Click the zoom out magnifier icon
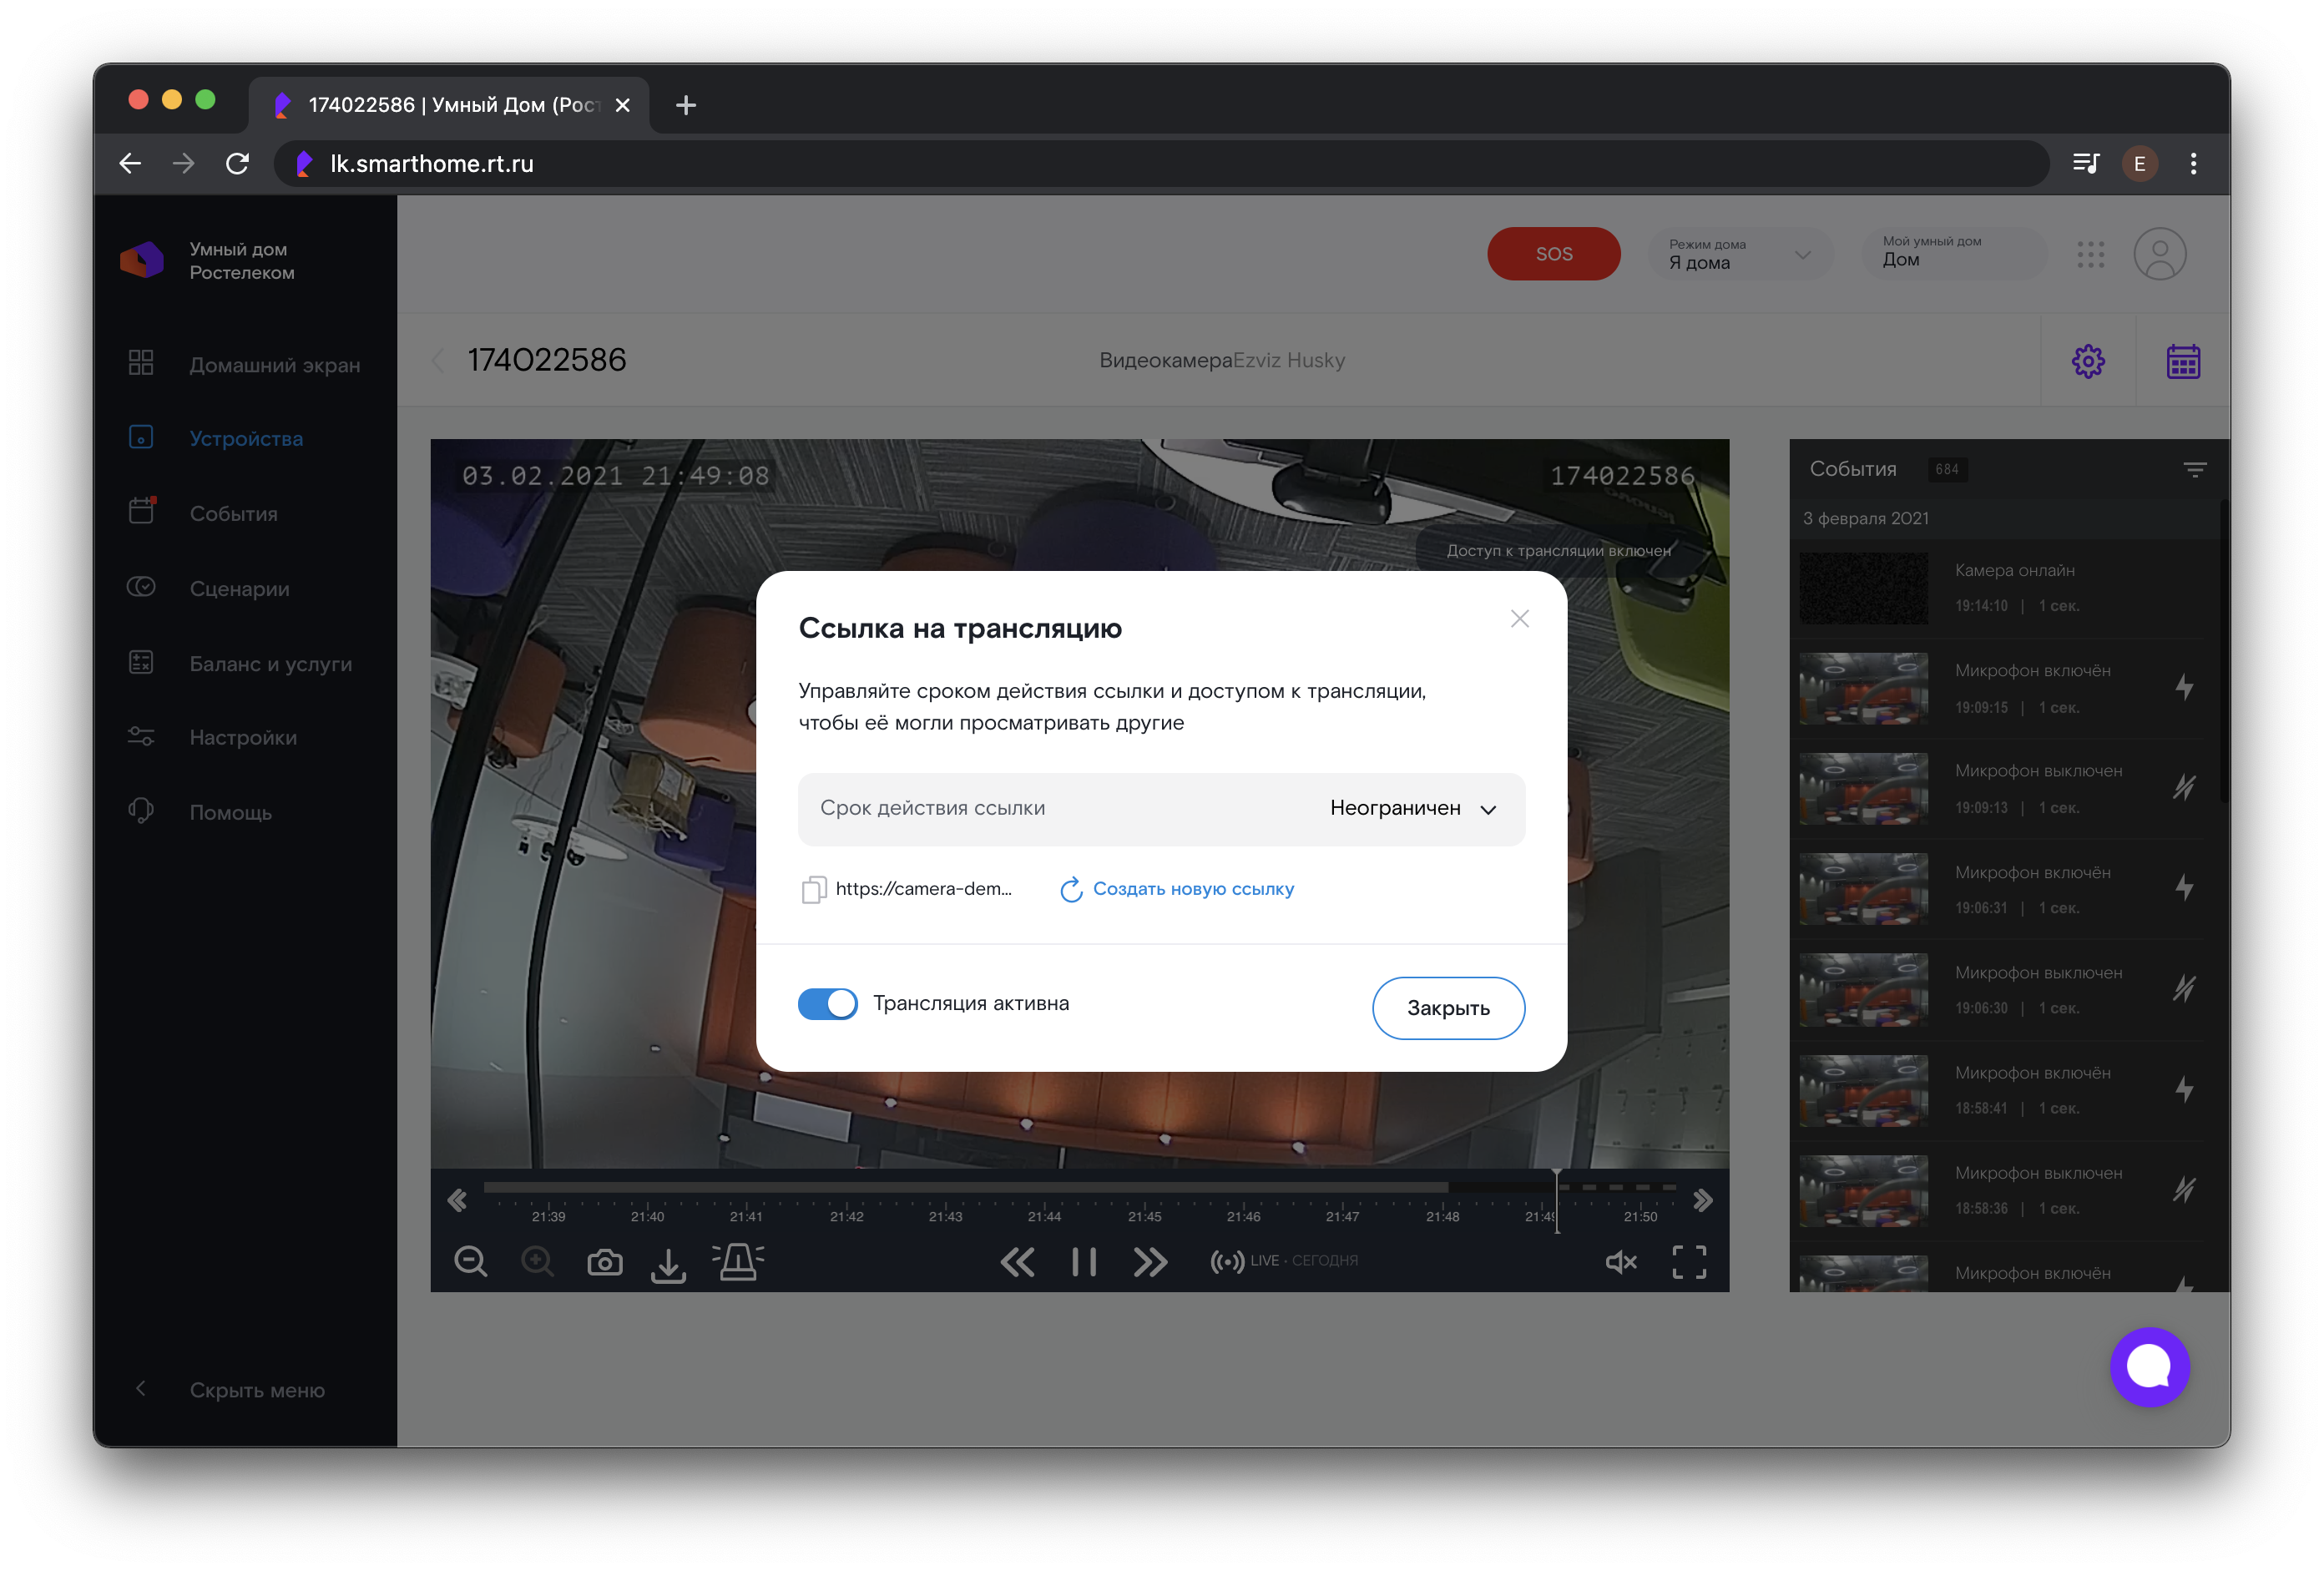The image size is (2324, 1571). click(x=470, y=1262)
